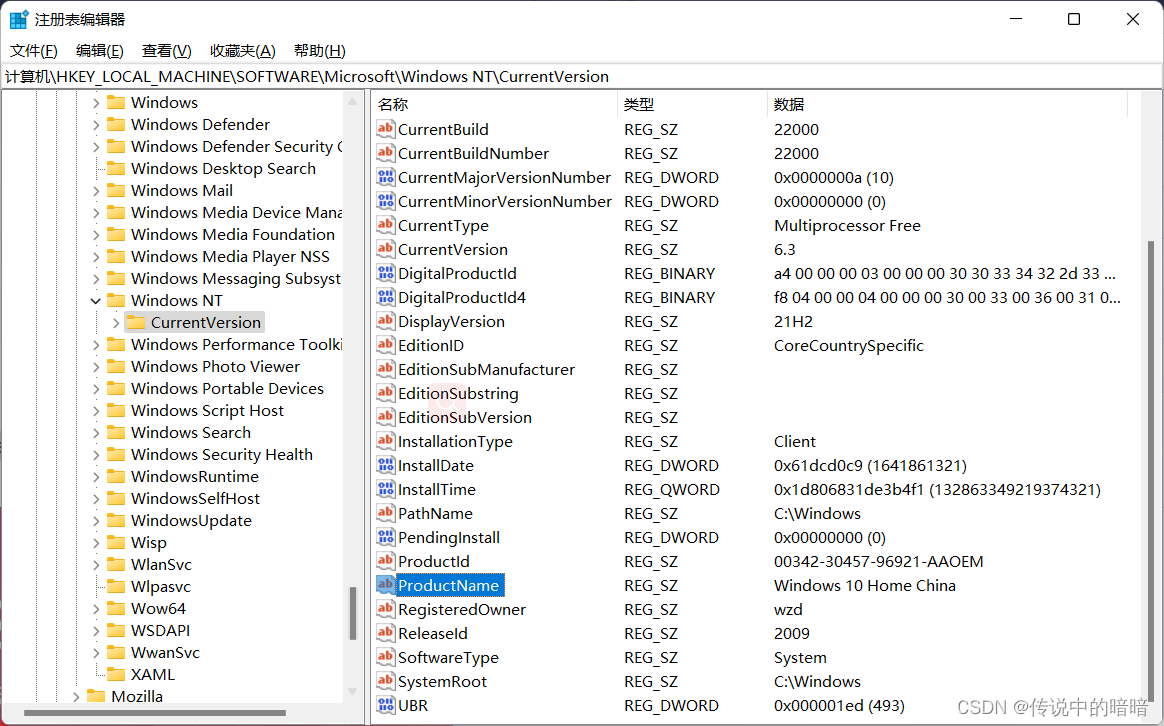
Task: Click the tree pane horizontal scrollbar thumb
Action: pyautogui.click(x=154, y=713)
